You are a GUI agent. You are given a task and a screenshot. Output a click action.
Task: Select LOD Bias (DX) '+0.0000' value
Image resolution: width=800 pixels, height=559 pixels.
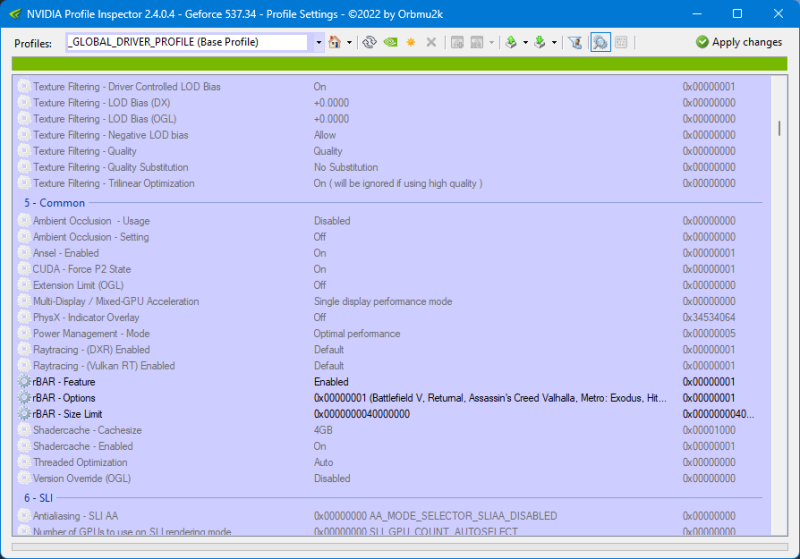(x=331, y=103)
